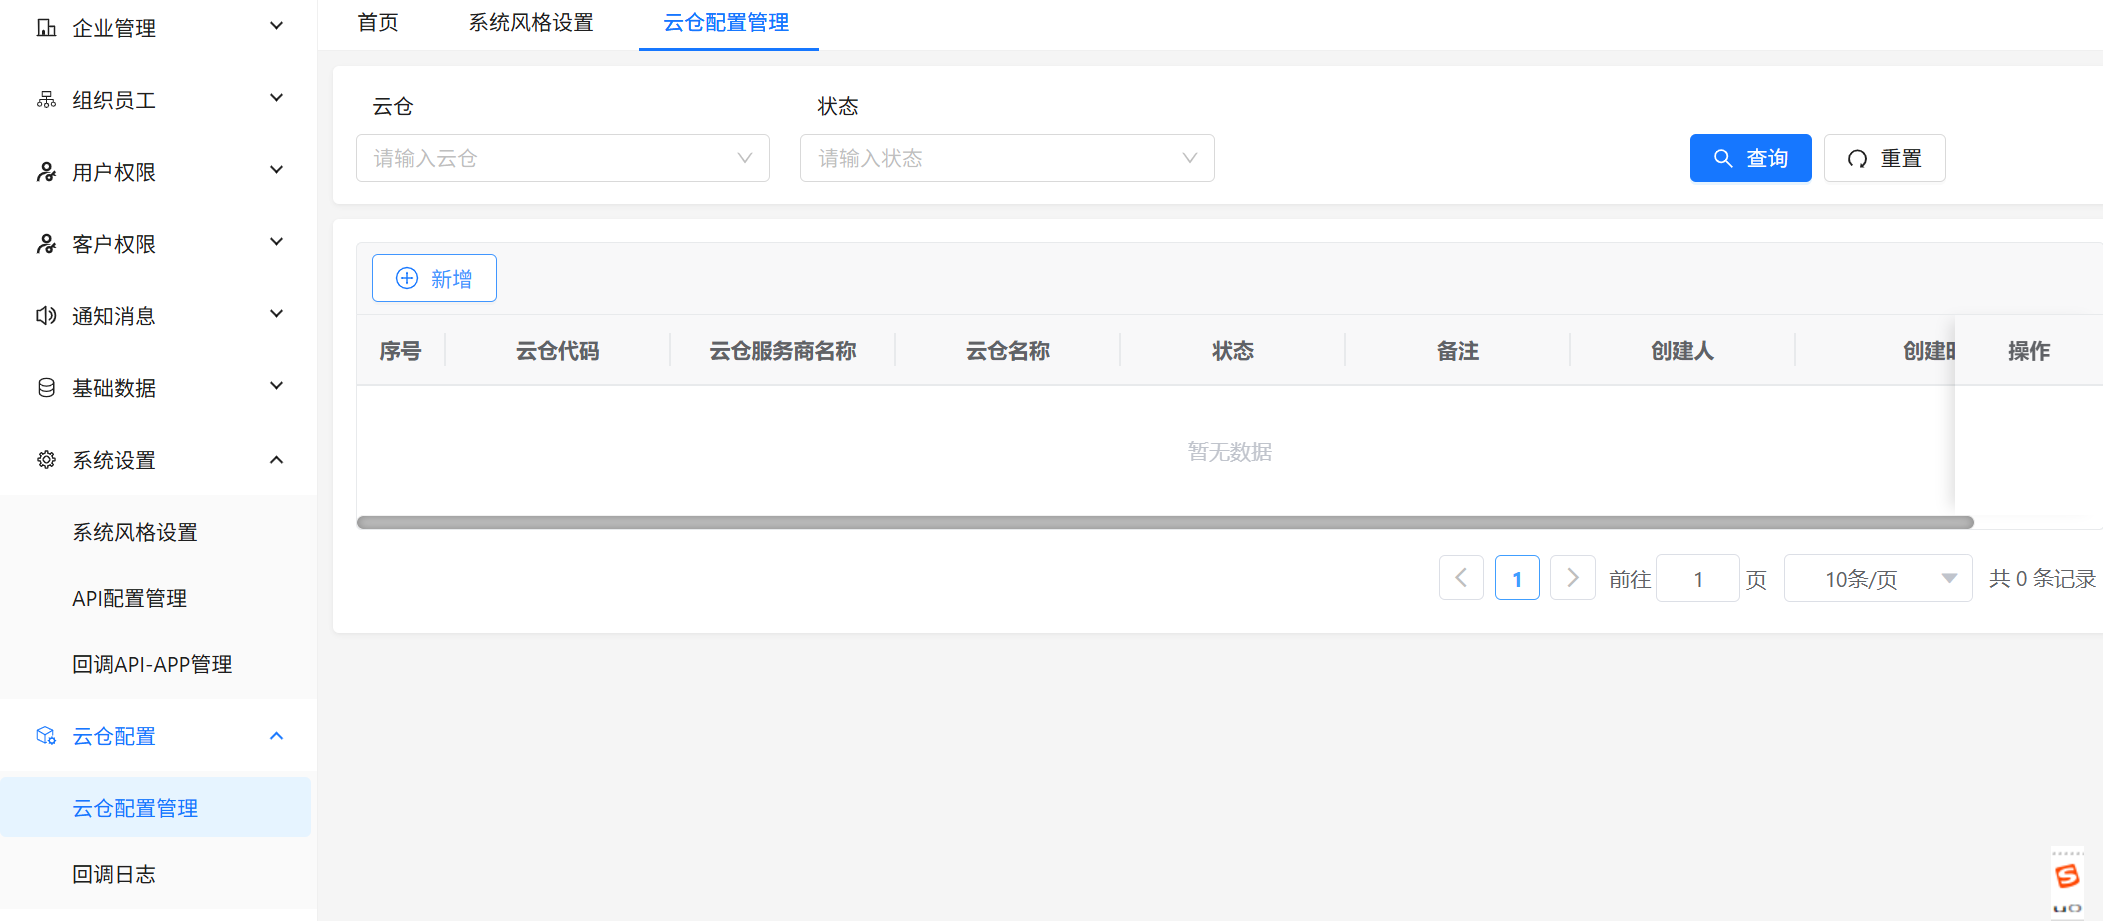Click the 云仓配置 cube icon
The height and width of the screenshot is (921, 2103).
click(46, 736)
